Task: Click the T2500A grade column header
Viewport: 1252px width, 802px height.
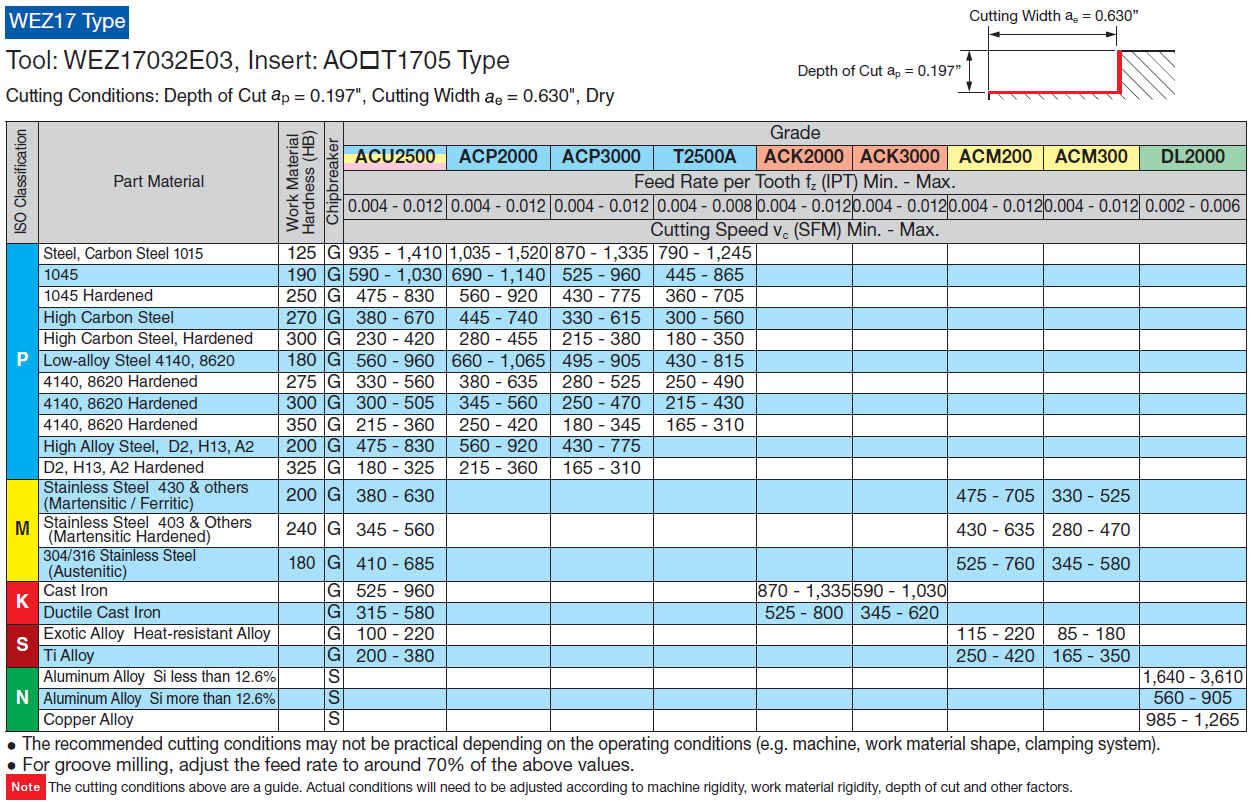Action: pos(703,156)
